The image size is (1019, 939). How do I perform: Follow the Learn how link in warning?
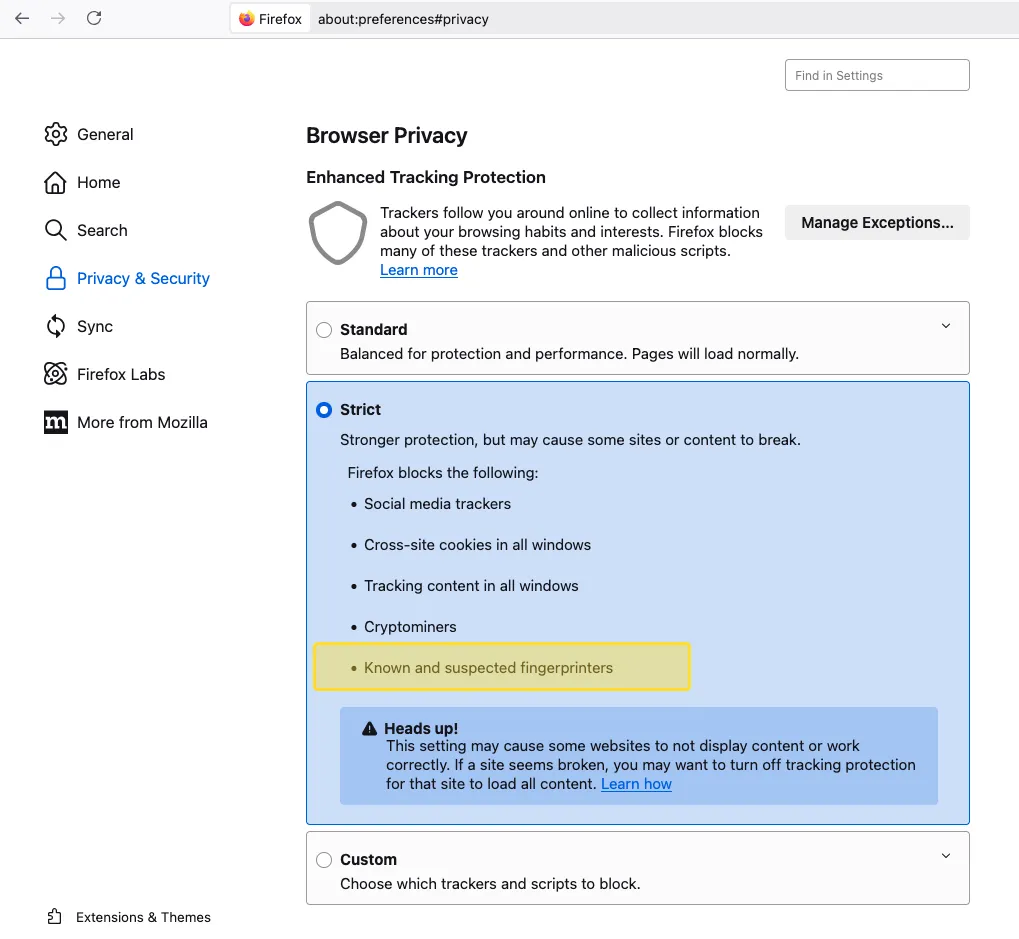tap(636, 784)
